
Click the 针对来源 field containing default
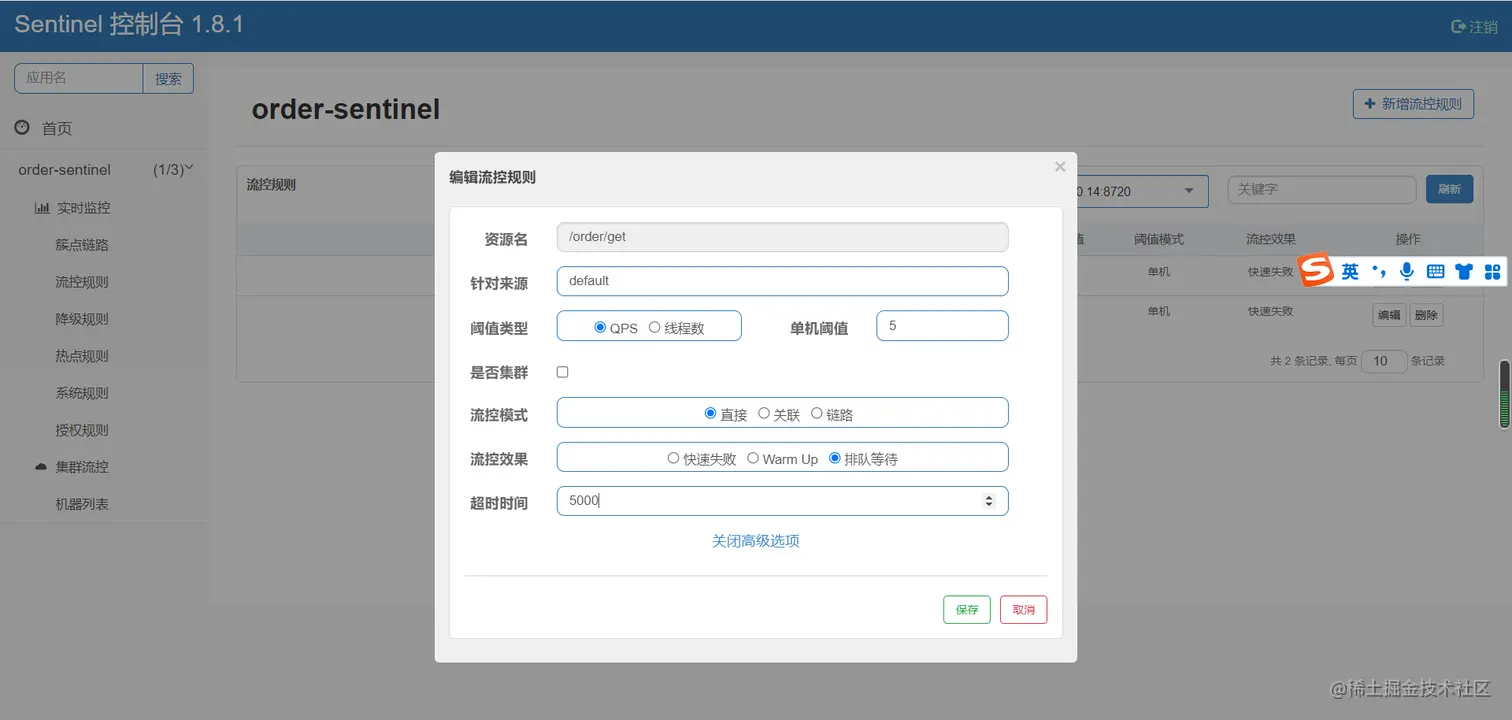[782, 281]
